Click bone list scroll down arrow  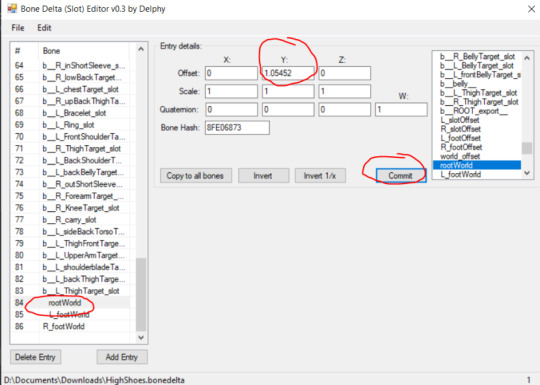click(141, 337)
